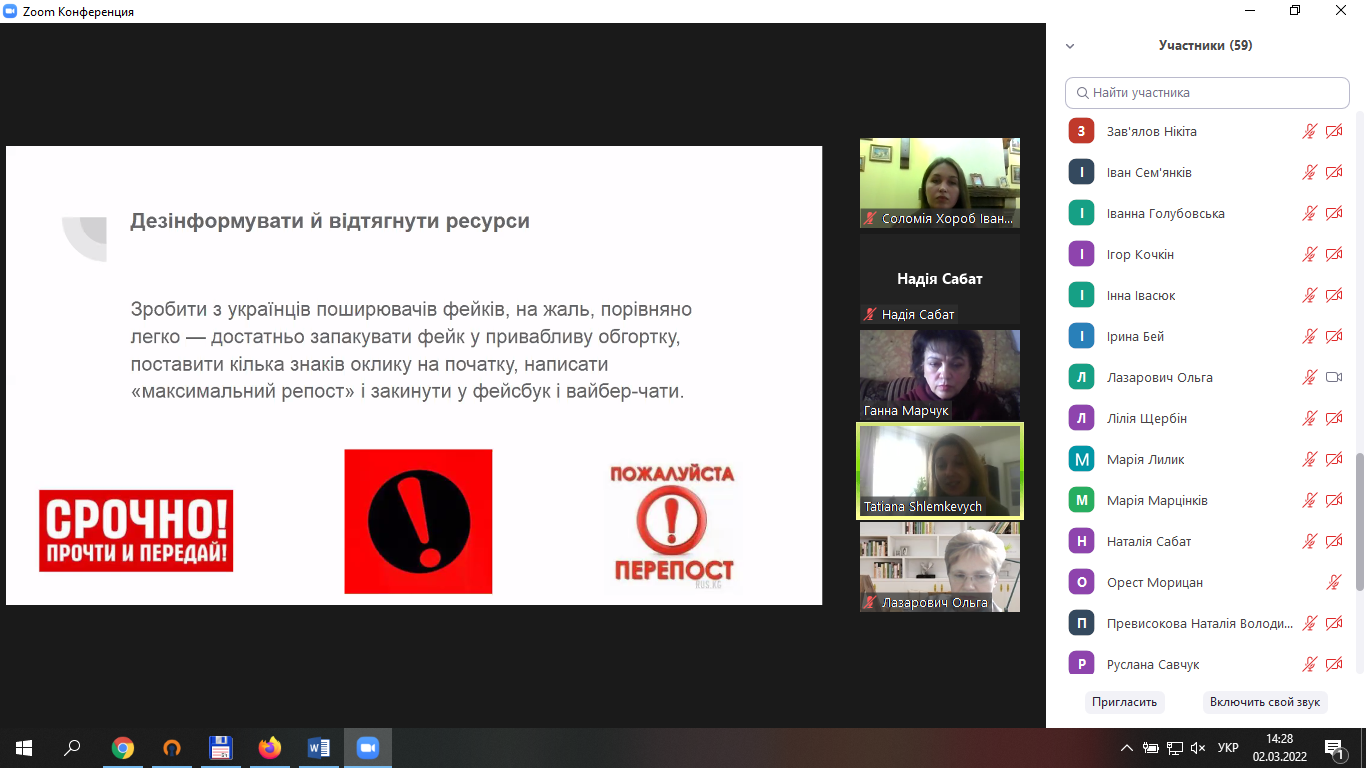The image size is (1366, 768).
Task: Select Tatiana Shlemkevych video thumbnail
Action: (x=939, y=471)
